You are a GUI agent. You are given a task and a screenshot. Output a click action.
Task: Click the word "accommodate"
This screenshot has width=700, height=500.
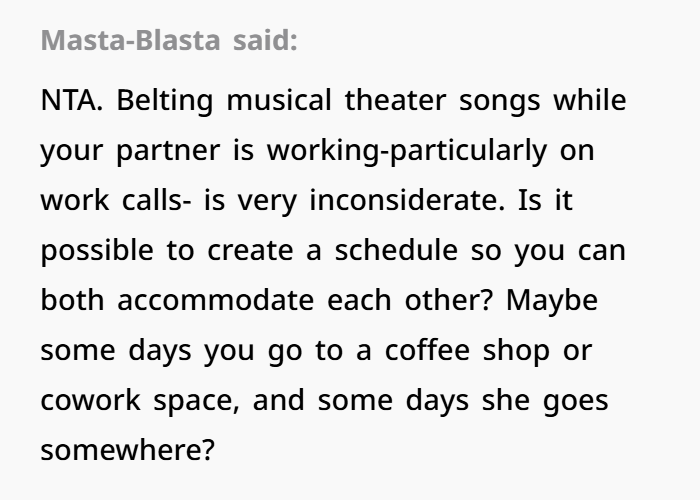point(216,300)
